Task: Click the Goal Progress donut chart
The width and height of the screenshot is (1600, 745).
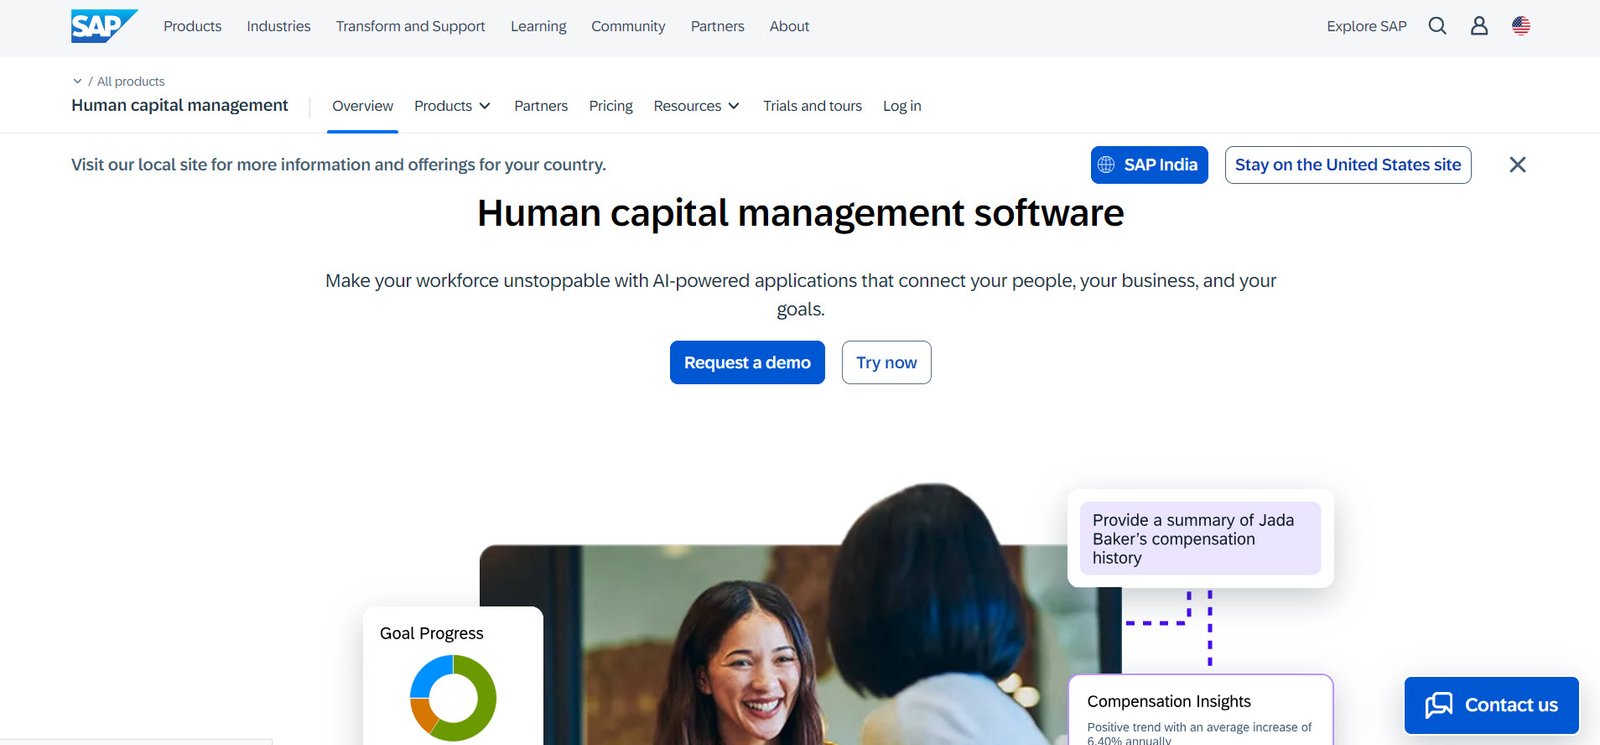Action: pyautogui.click(x=453, y=698)
